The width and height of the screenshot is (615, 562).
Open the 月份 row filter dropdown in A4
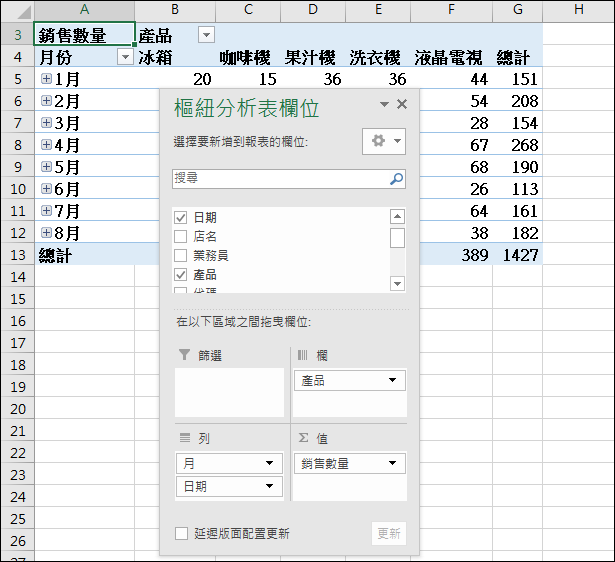pyautogui.click(x=125, y=57)
